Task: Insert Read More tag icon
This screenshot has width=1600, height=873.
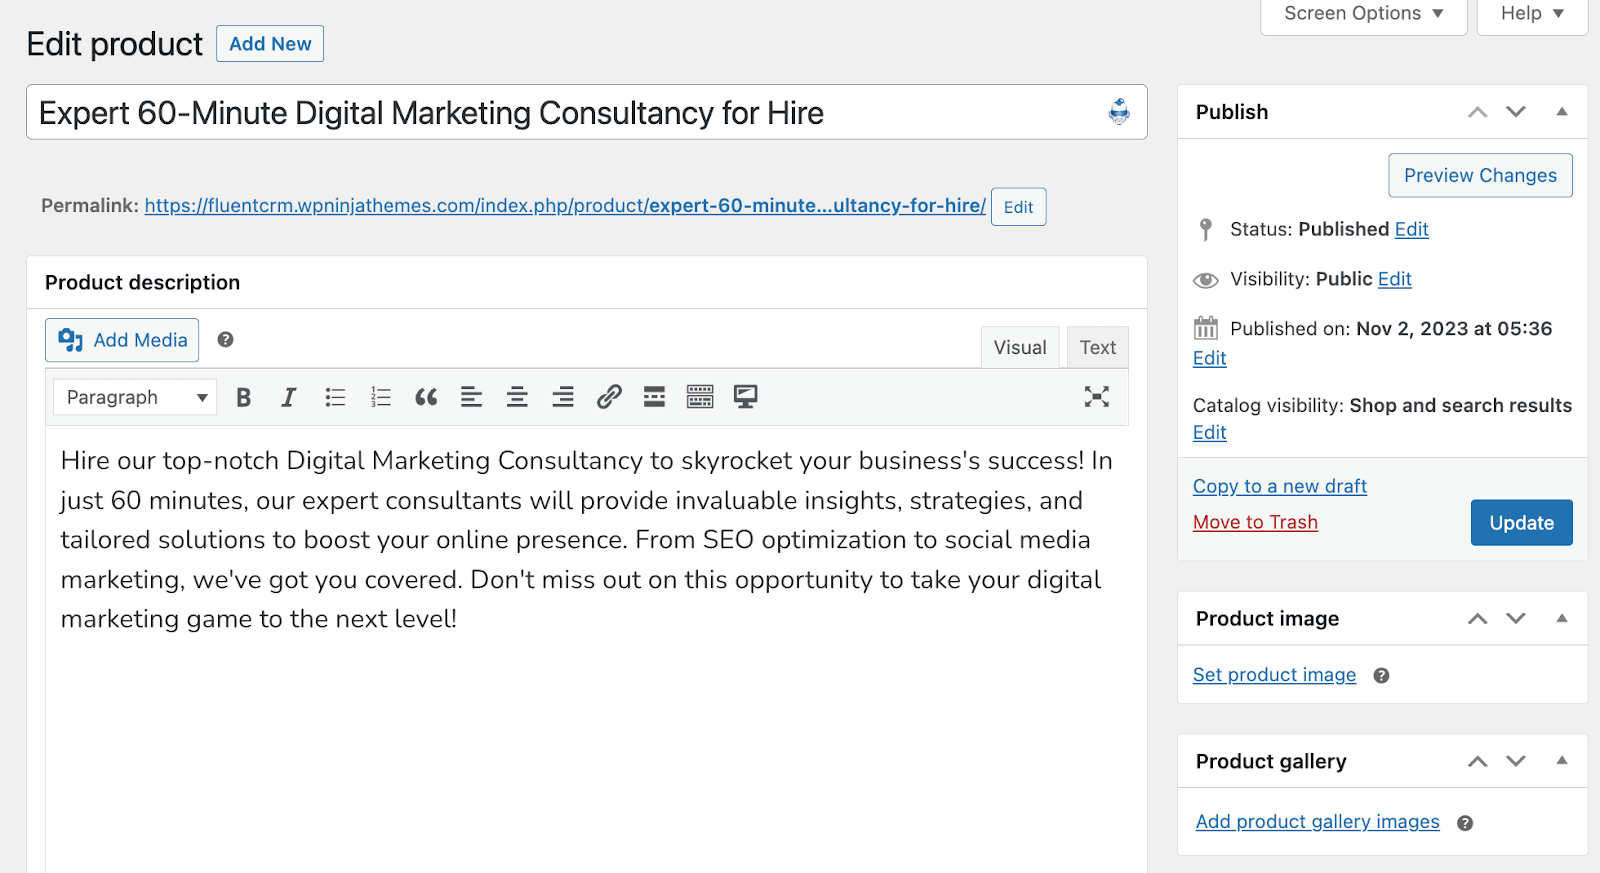Action: coord(654,397)
